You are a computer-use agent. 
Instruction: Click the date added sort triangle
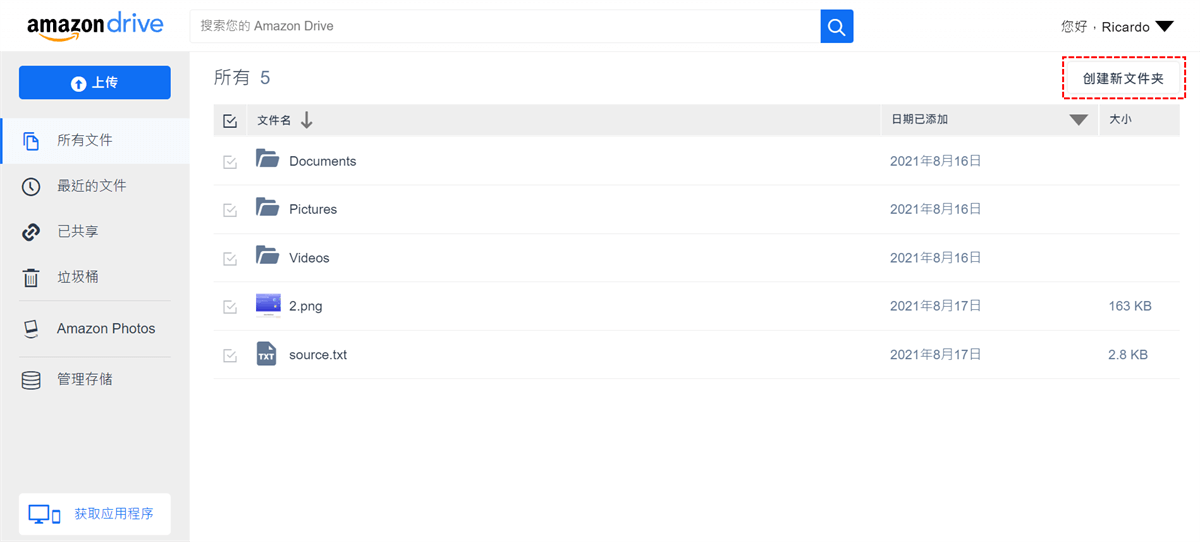pos(1078,120)
